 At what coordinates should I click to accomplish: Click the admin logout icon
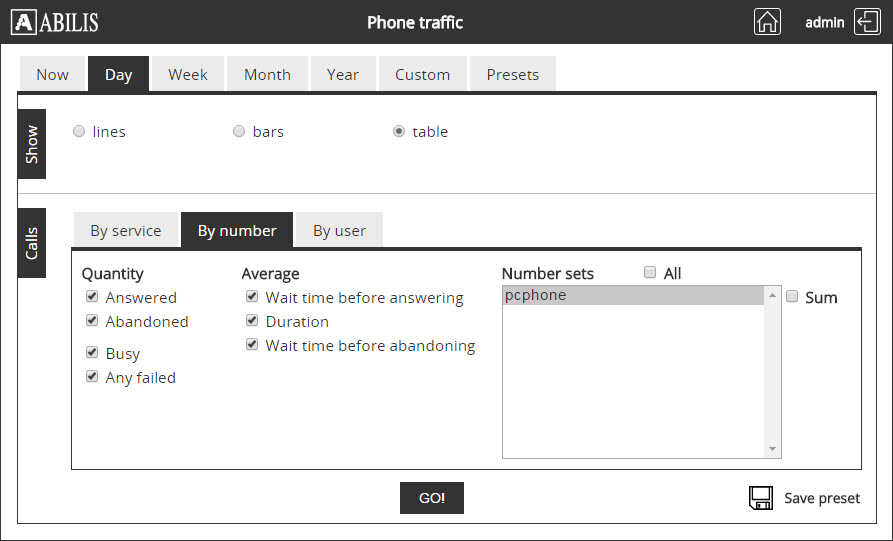tap(866, 22)
